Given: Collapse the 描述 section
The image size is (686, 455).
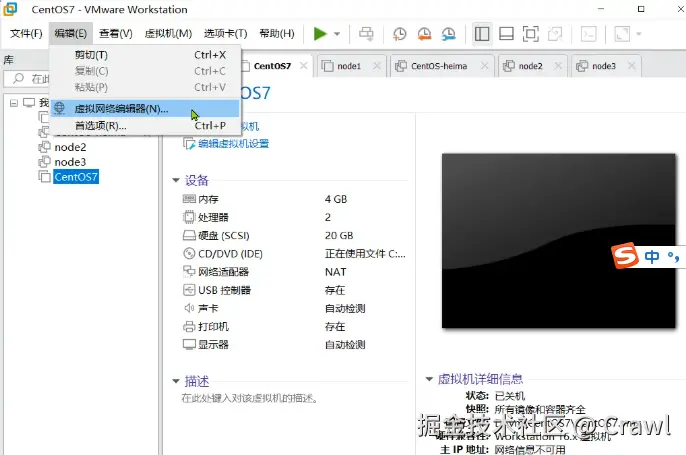Looking at the screenshot, I should tap(176, 381).
